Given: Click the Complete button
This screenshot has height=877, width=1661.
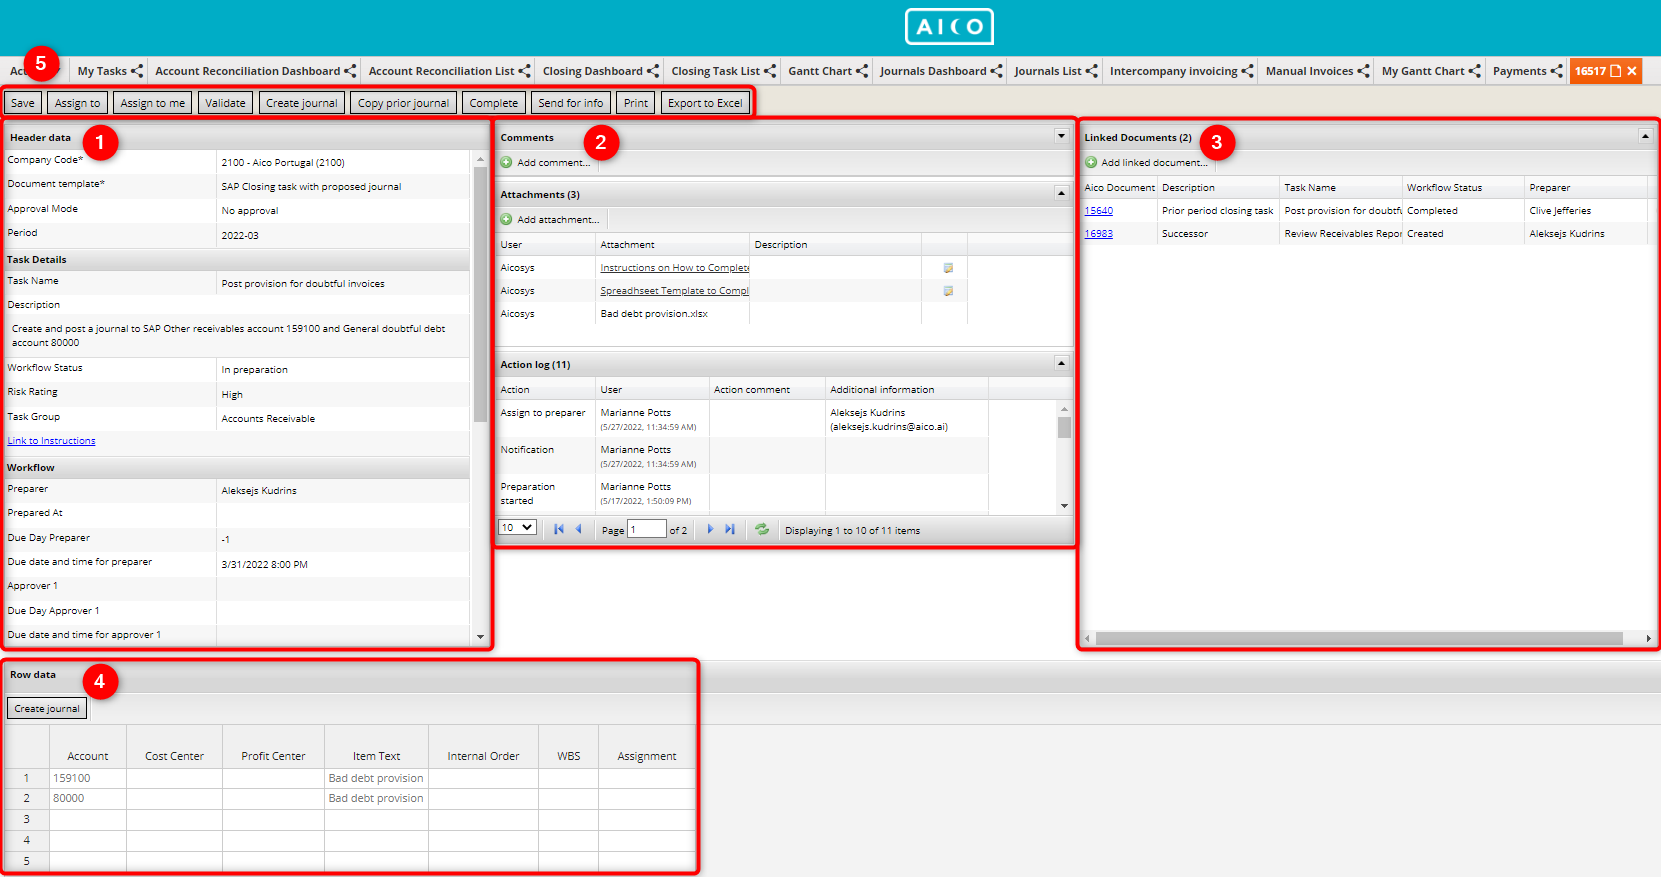Looking at the screenshot, I should (x=494, y=103).
